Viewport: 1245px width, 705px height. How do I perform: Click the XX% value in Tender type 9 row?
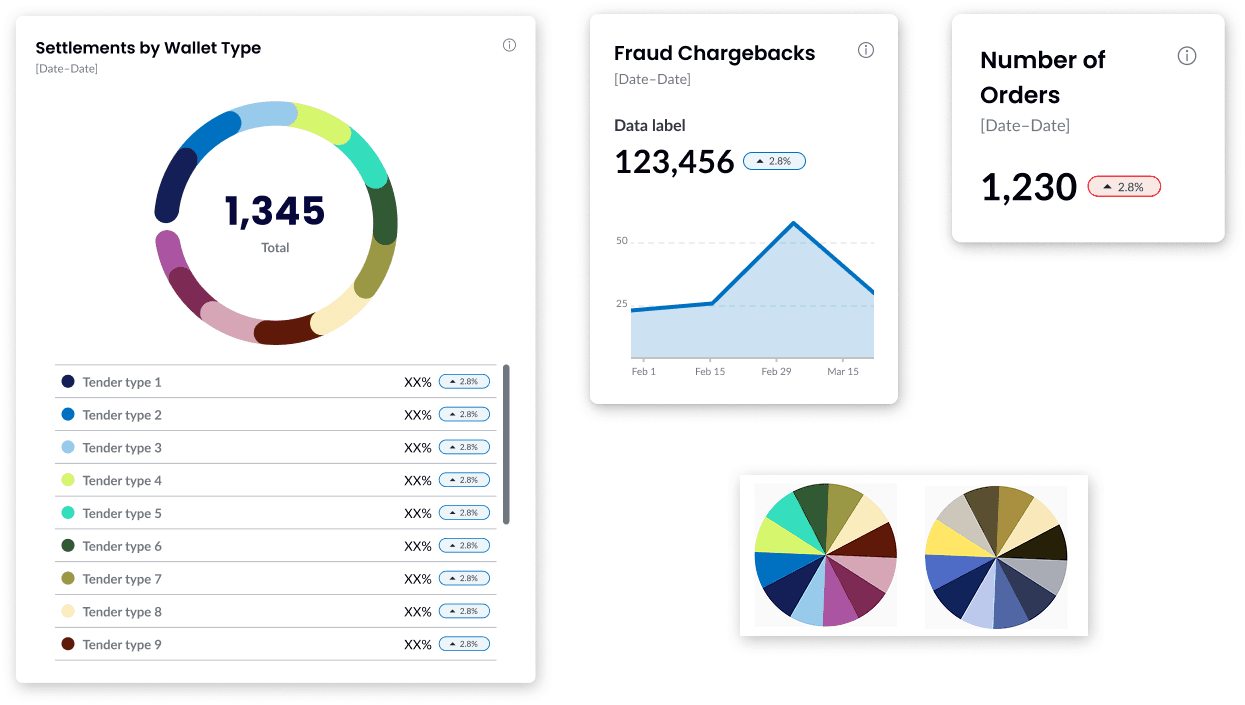(x=418, y=645)
